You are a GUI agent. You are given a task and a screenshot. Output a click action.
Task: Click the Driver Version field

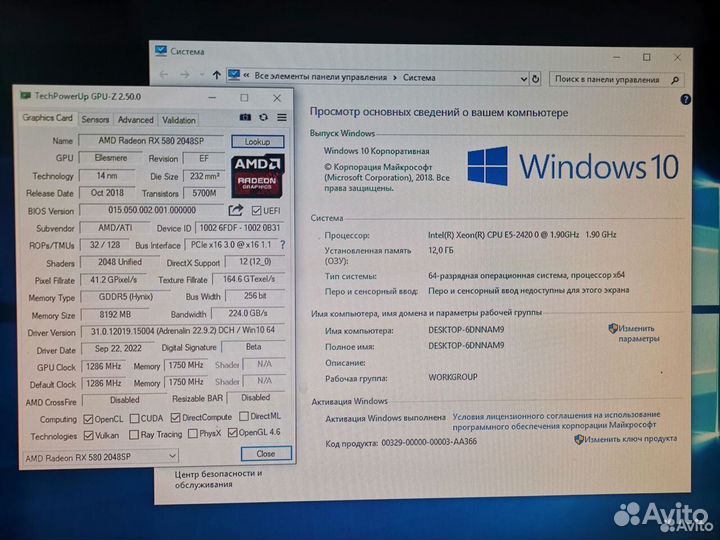tap(183, 331)
